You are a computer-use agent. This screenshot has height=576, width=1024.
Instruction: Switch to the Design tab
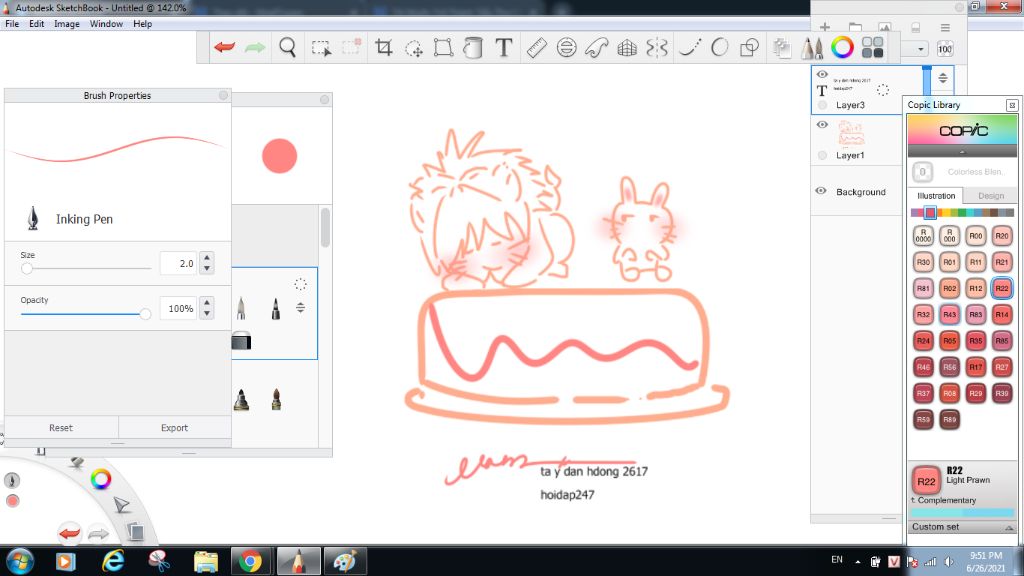click(991, 195)
